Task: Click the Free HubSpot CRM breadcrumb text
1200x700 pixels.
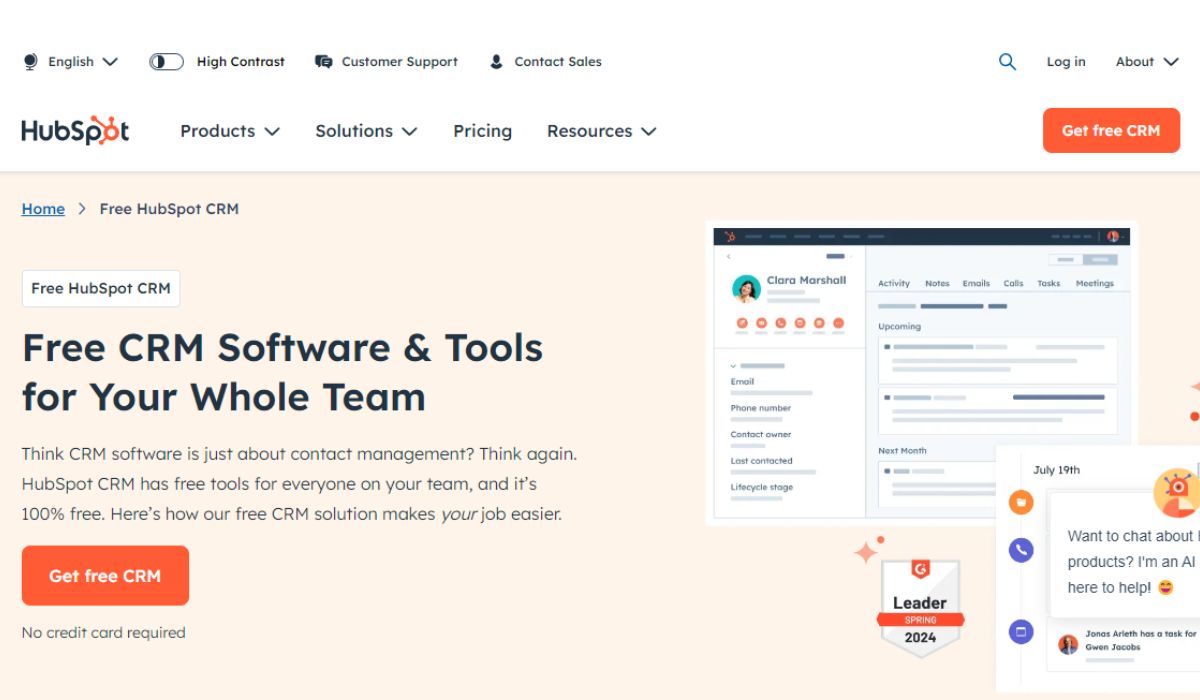Action: [x=169, y=209]
